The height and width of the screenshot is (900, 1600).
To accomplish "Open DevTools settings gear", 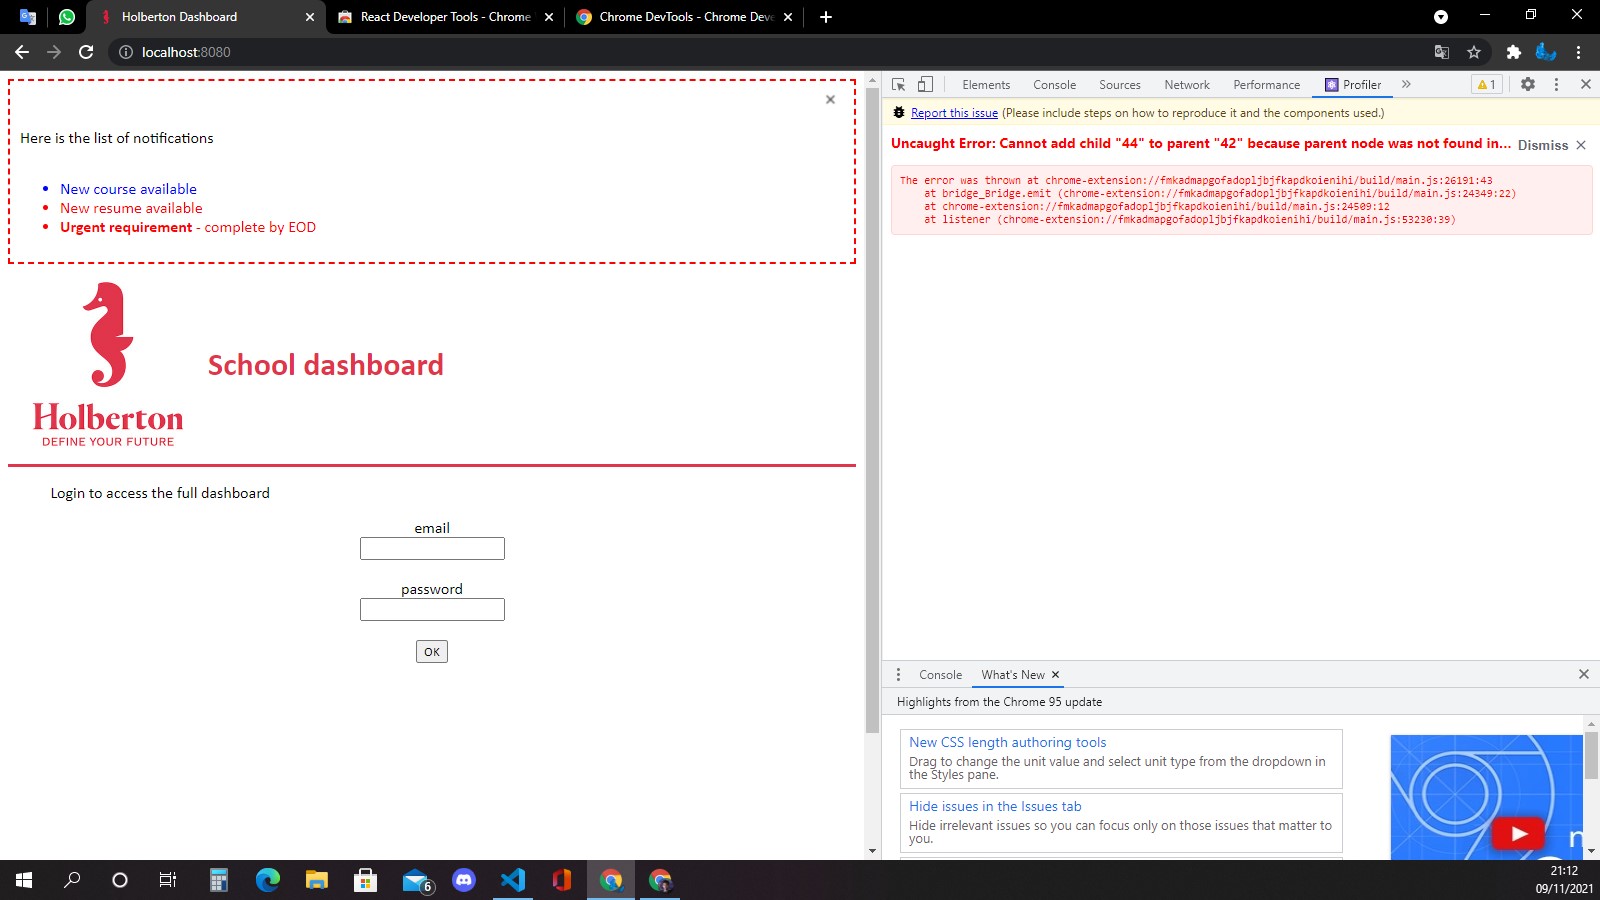I will [x=1529, y=84].
